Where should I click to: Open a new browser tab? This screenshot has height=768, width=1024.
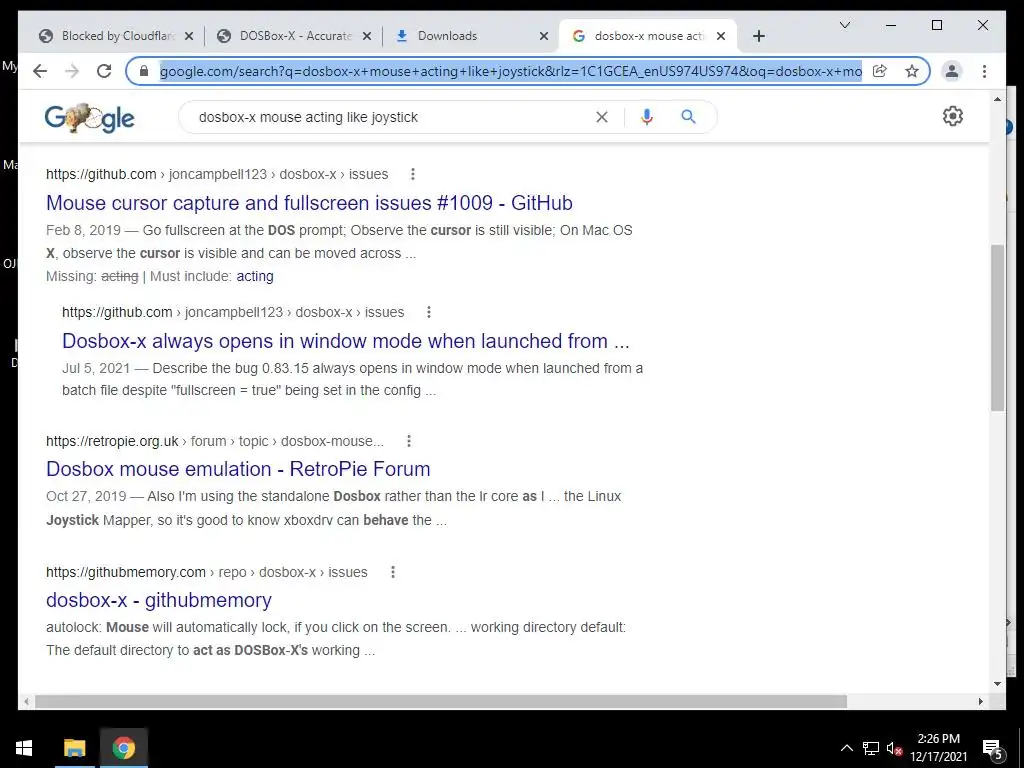pyautogui.click(x=758, y=37)
